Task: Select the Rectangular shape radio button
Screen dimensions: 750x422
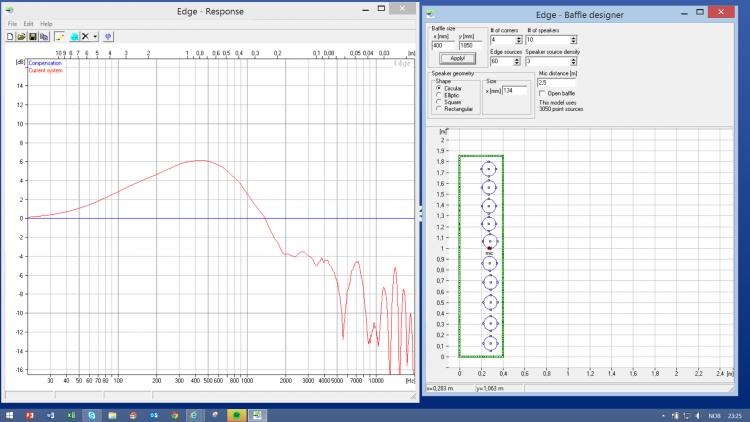Action: point(437,109)
